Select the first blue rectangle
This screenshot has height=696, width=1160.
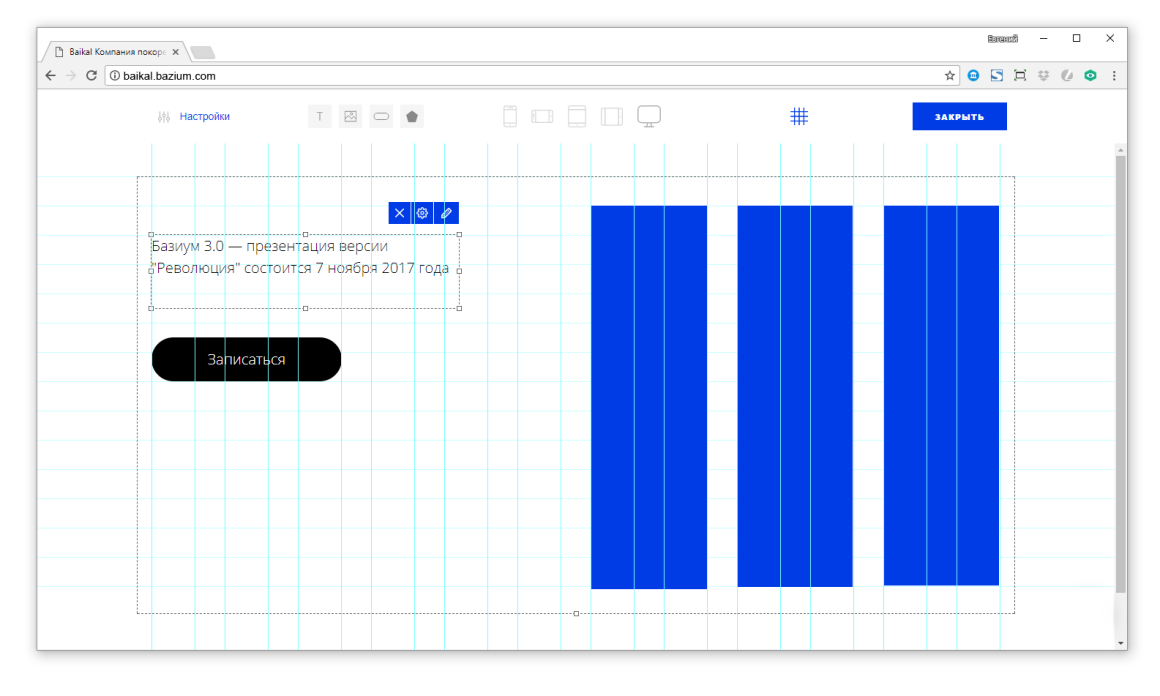pos(649,397)
